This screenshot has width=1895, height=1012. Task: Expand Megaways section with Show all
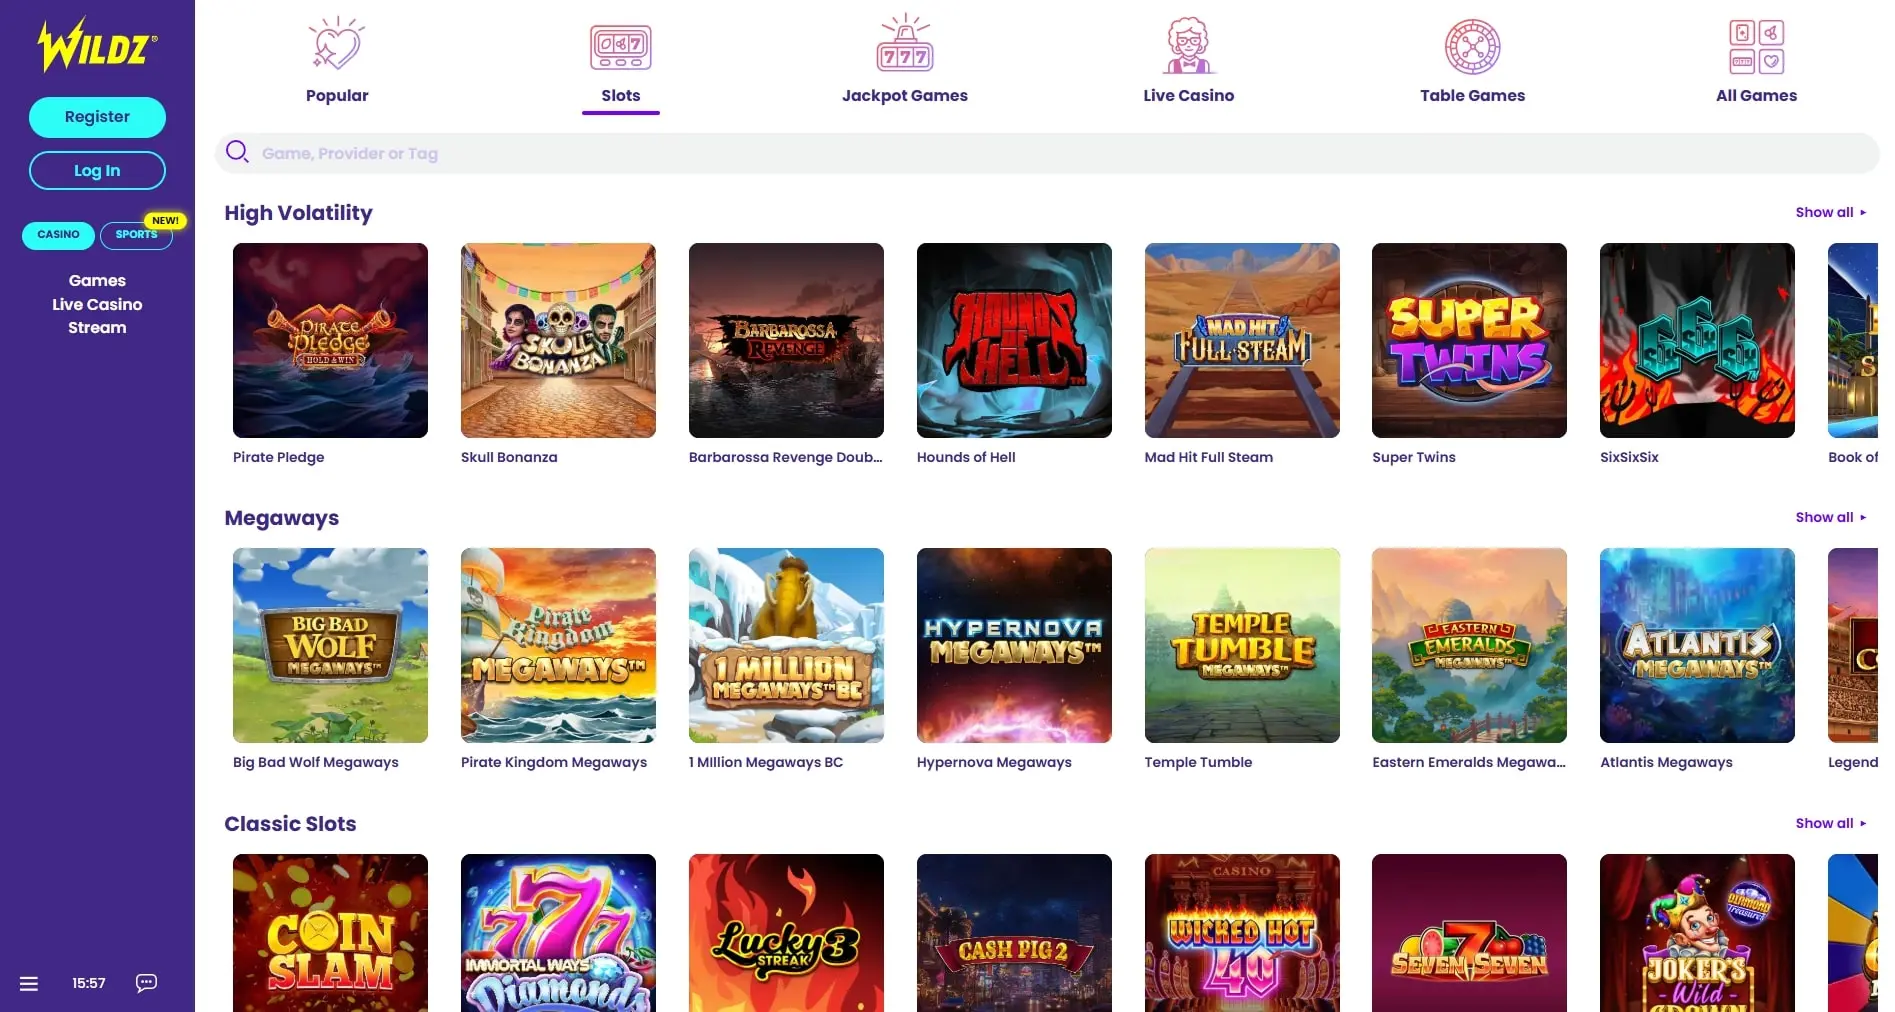tap(1830, 517)
